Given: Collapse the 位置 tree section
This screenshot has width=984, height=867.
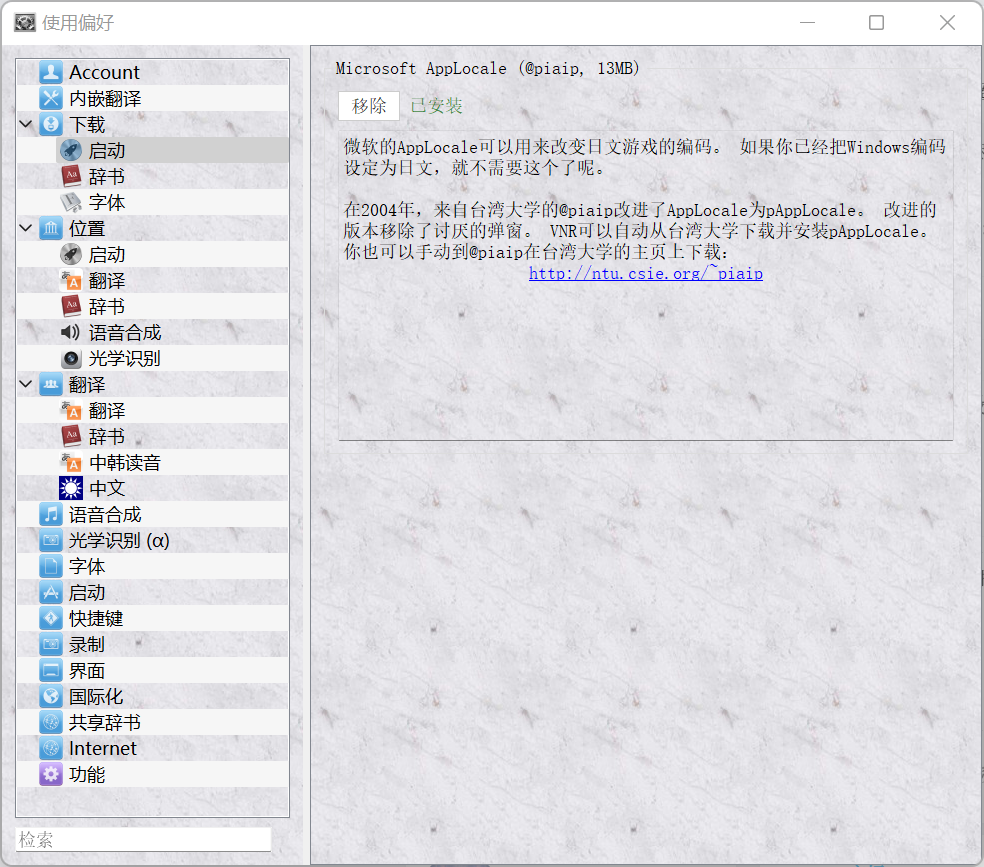Looking at the screenshot, I should (25, 229).
